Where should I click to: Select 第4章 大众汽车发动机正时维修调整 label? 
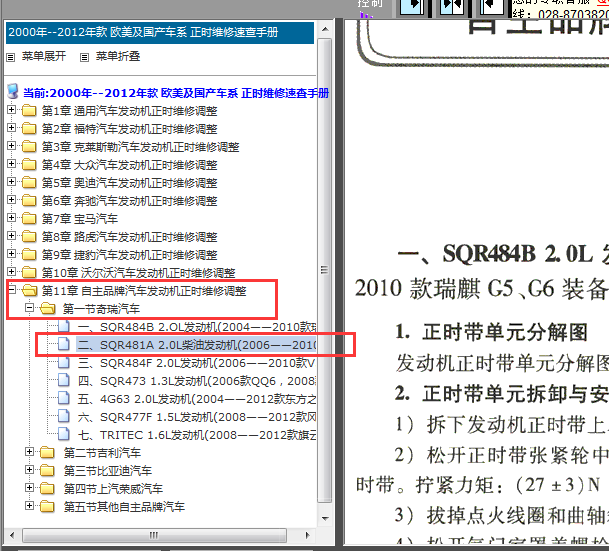(129, 165)
